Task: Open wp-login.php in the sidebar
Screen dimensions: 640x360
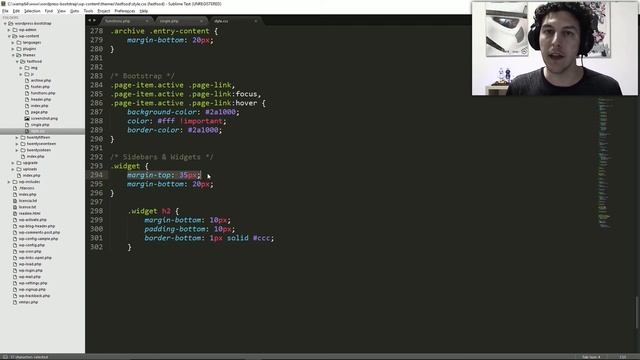Action: (30, 270)
